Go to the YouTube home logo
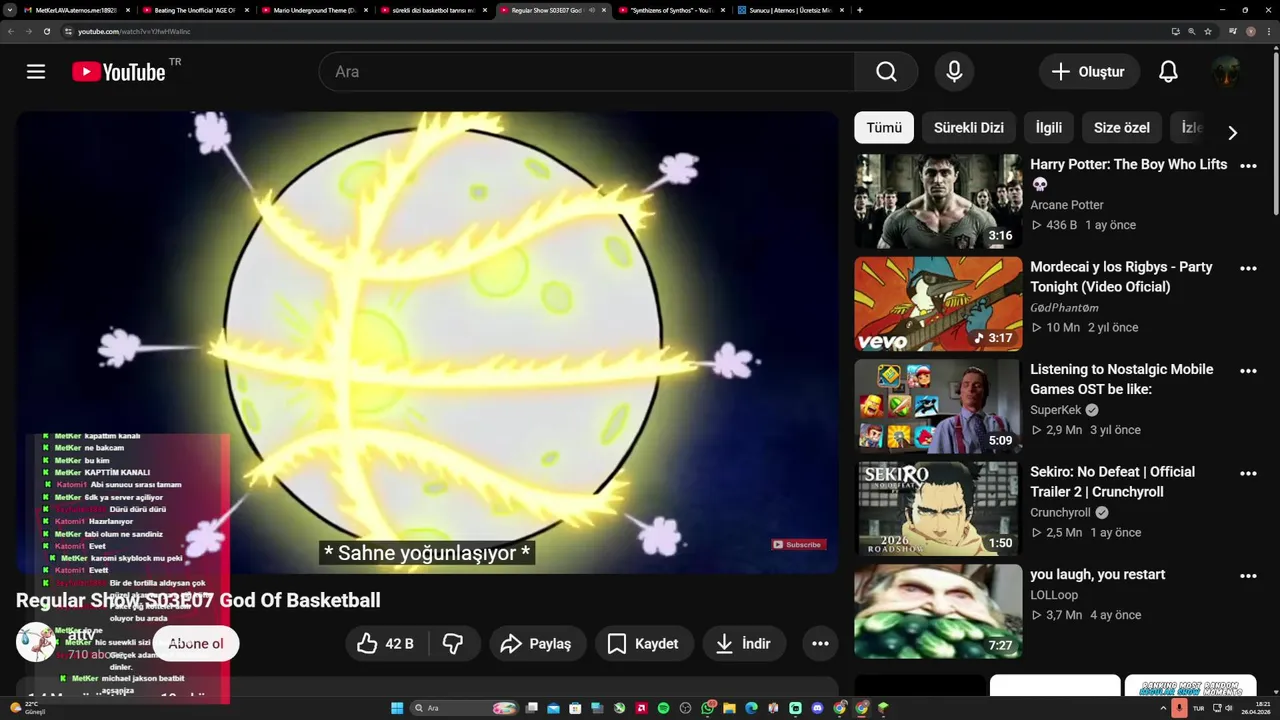Image resolution: width=1280 pixels, height=720 pixels. coord(119,72)
